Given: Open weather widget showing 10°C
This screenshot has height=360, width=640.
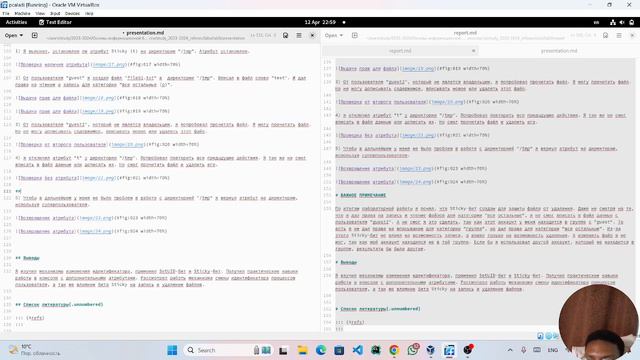Looking at the screenshot, I should [35, 350].
